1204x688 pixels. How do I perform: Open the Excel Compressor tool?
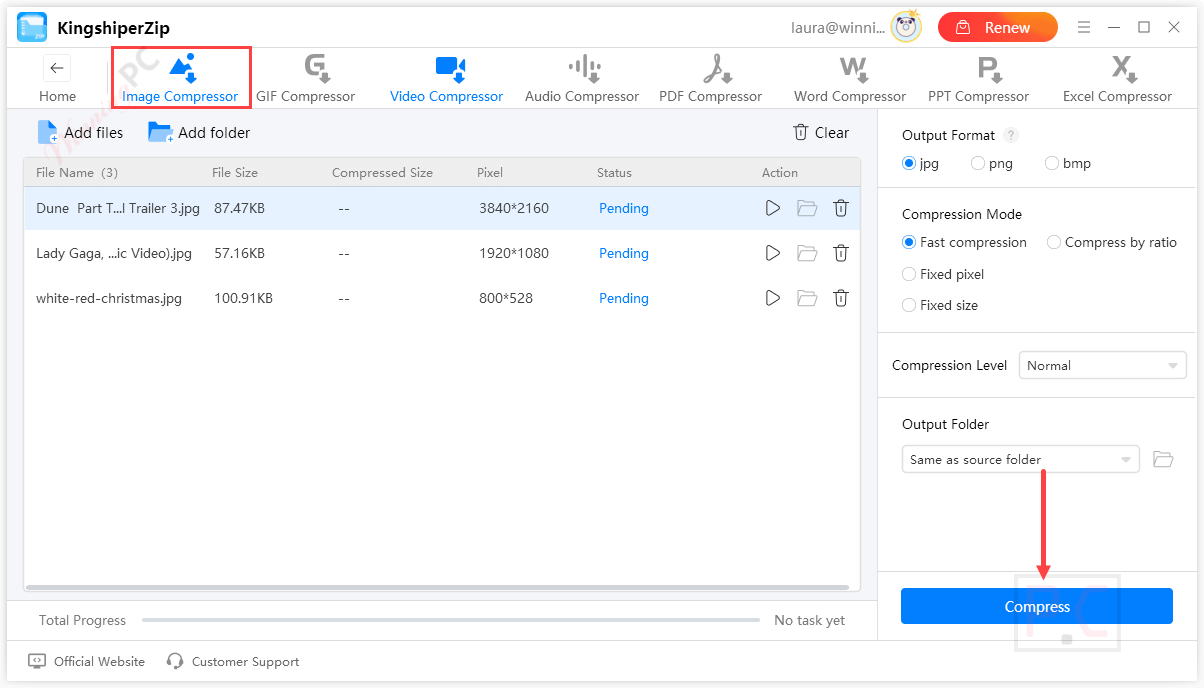[1117, 79]
